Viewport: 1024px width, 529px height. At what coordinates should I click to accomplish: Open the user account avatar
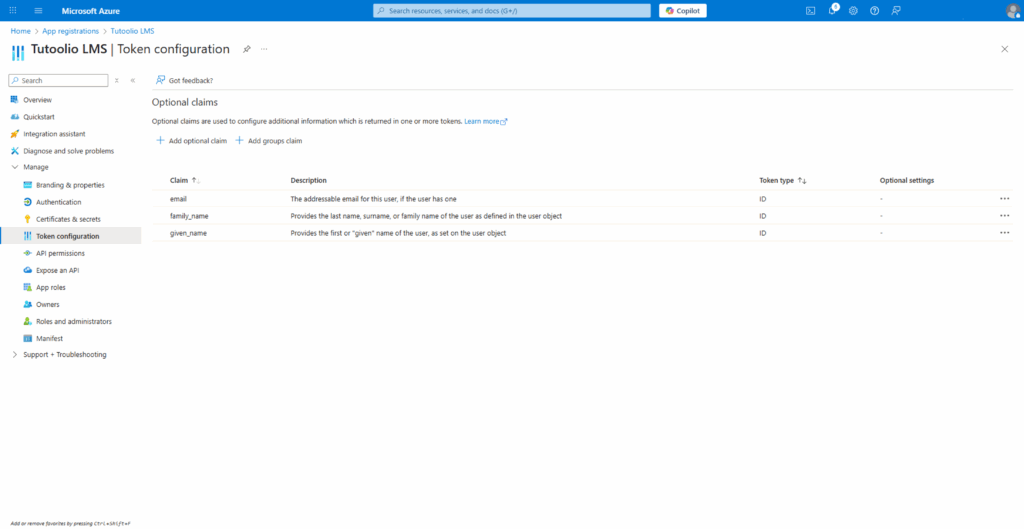[x=1012, y=10]
